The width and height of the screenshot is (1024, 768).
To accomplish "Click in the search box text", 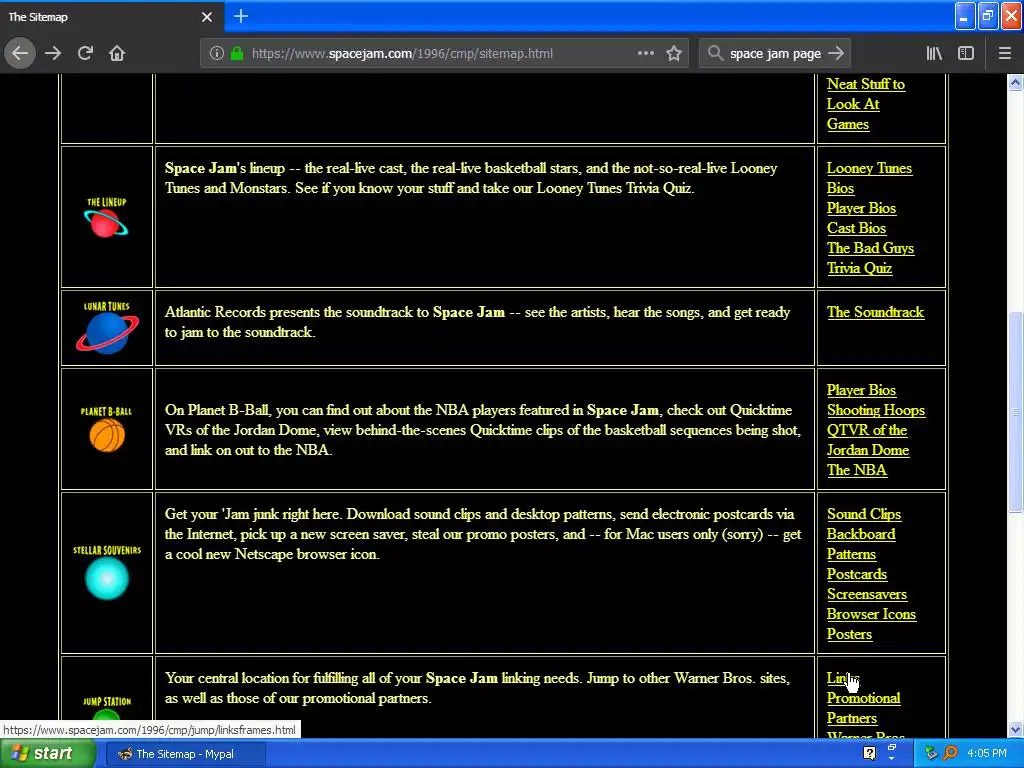I will 775,54.
